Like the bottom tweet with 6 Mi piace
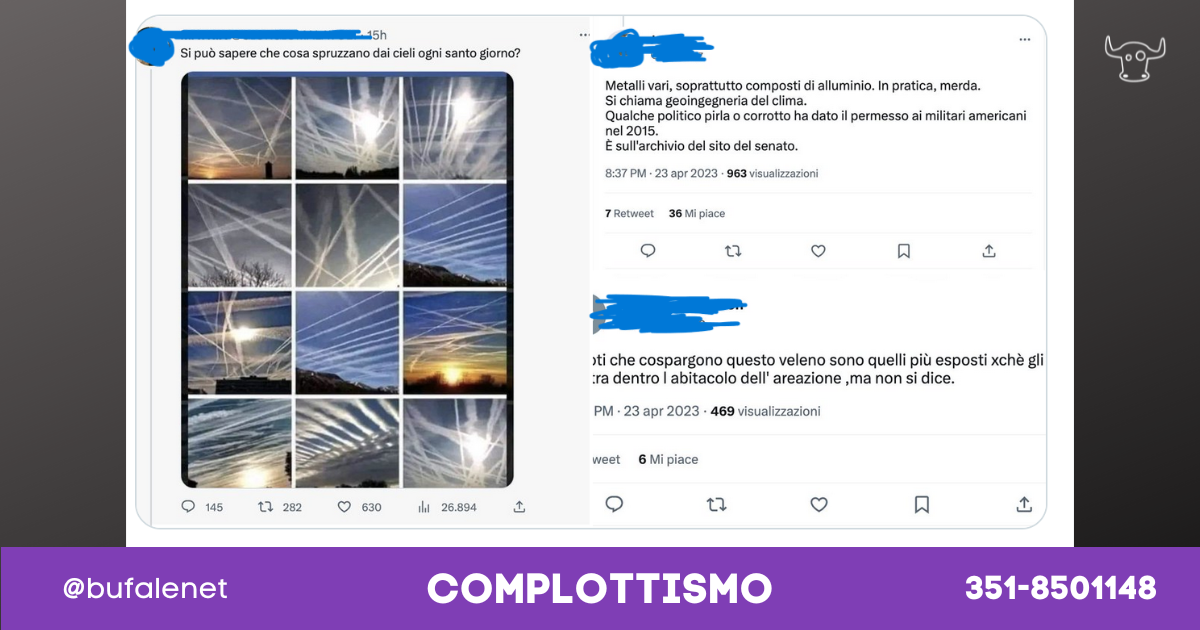The height and width of the screenshot is (630, 1200). click(819, 504)
